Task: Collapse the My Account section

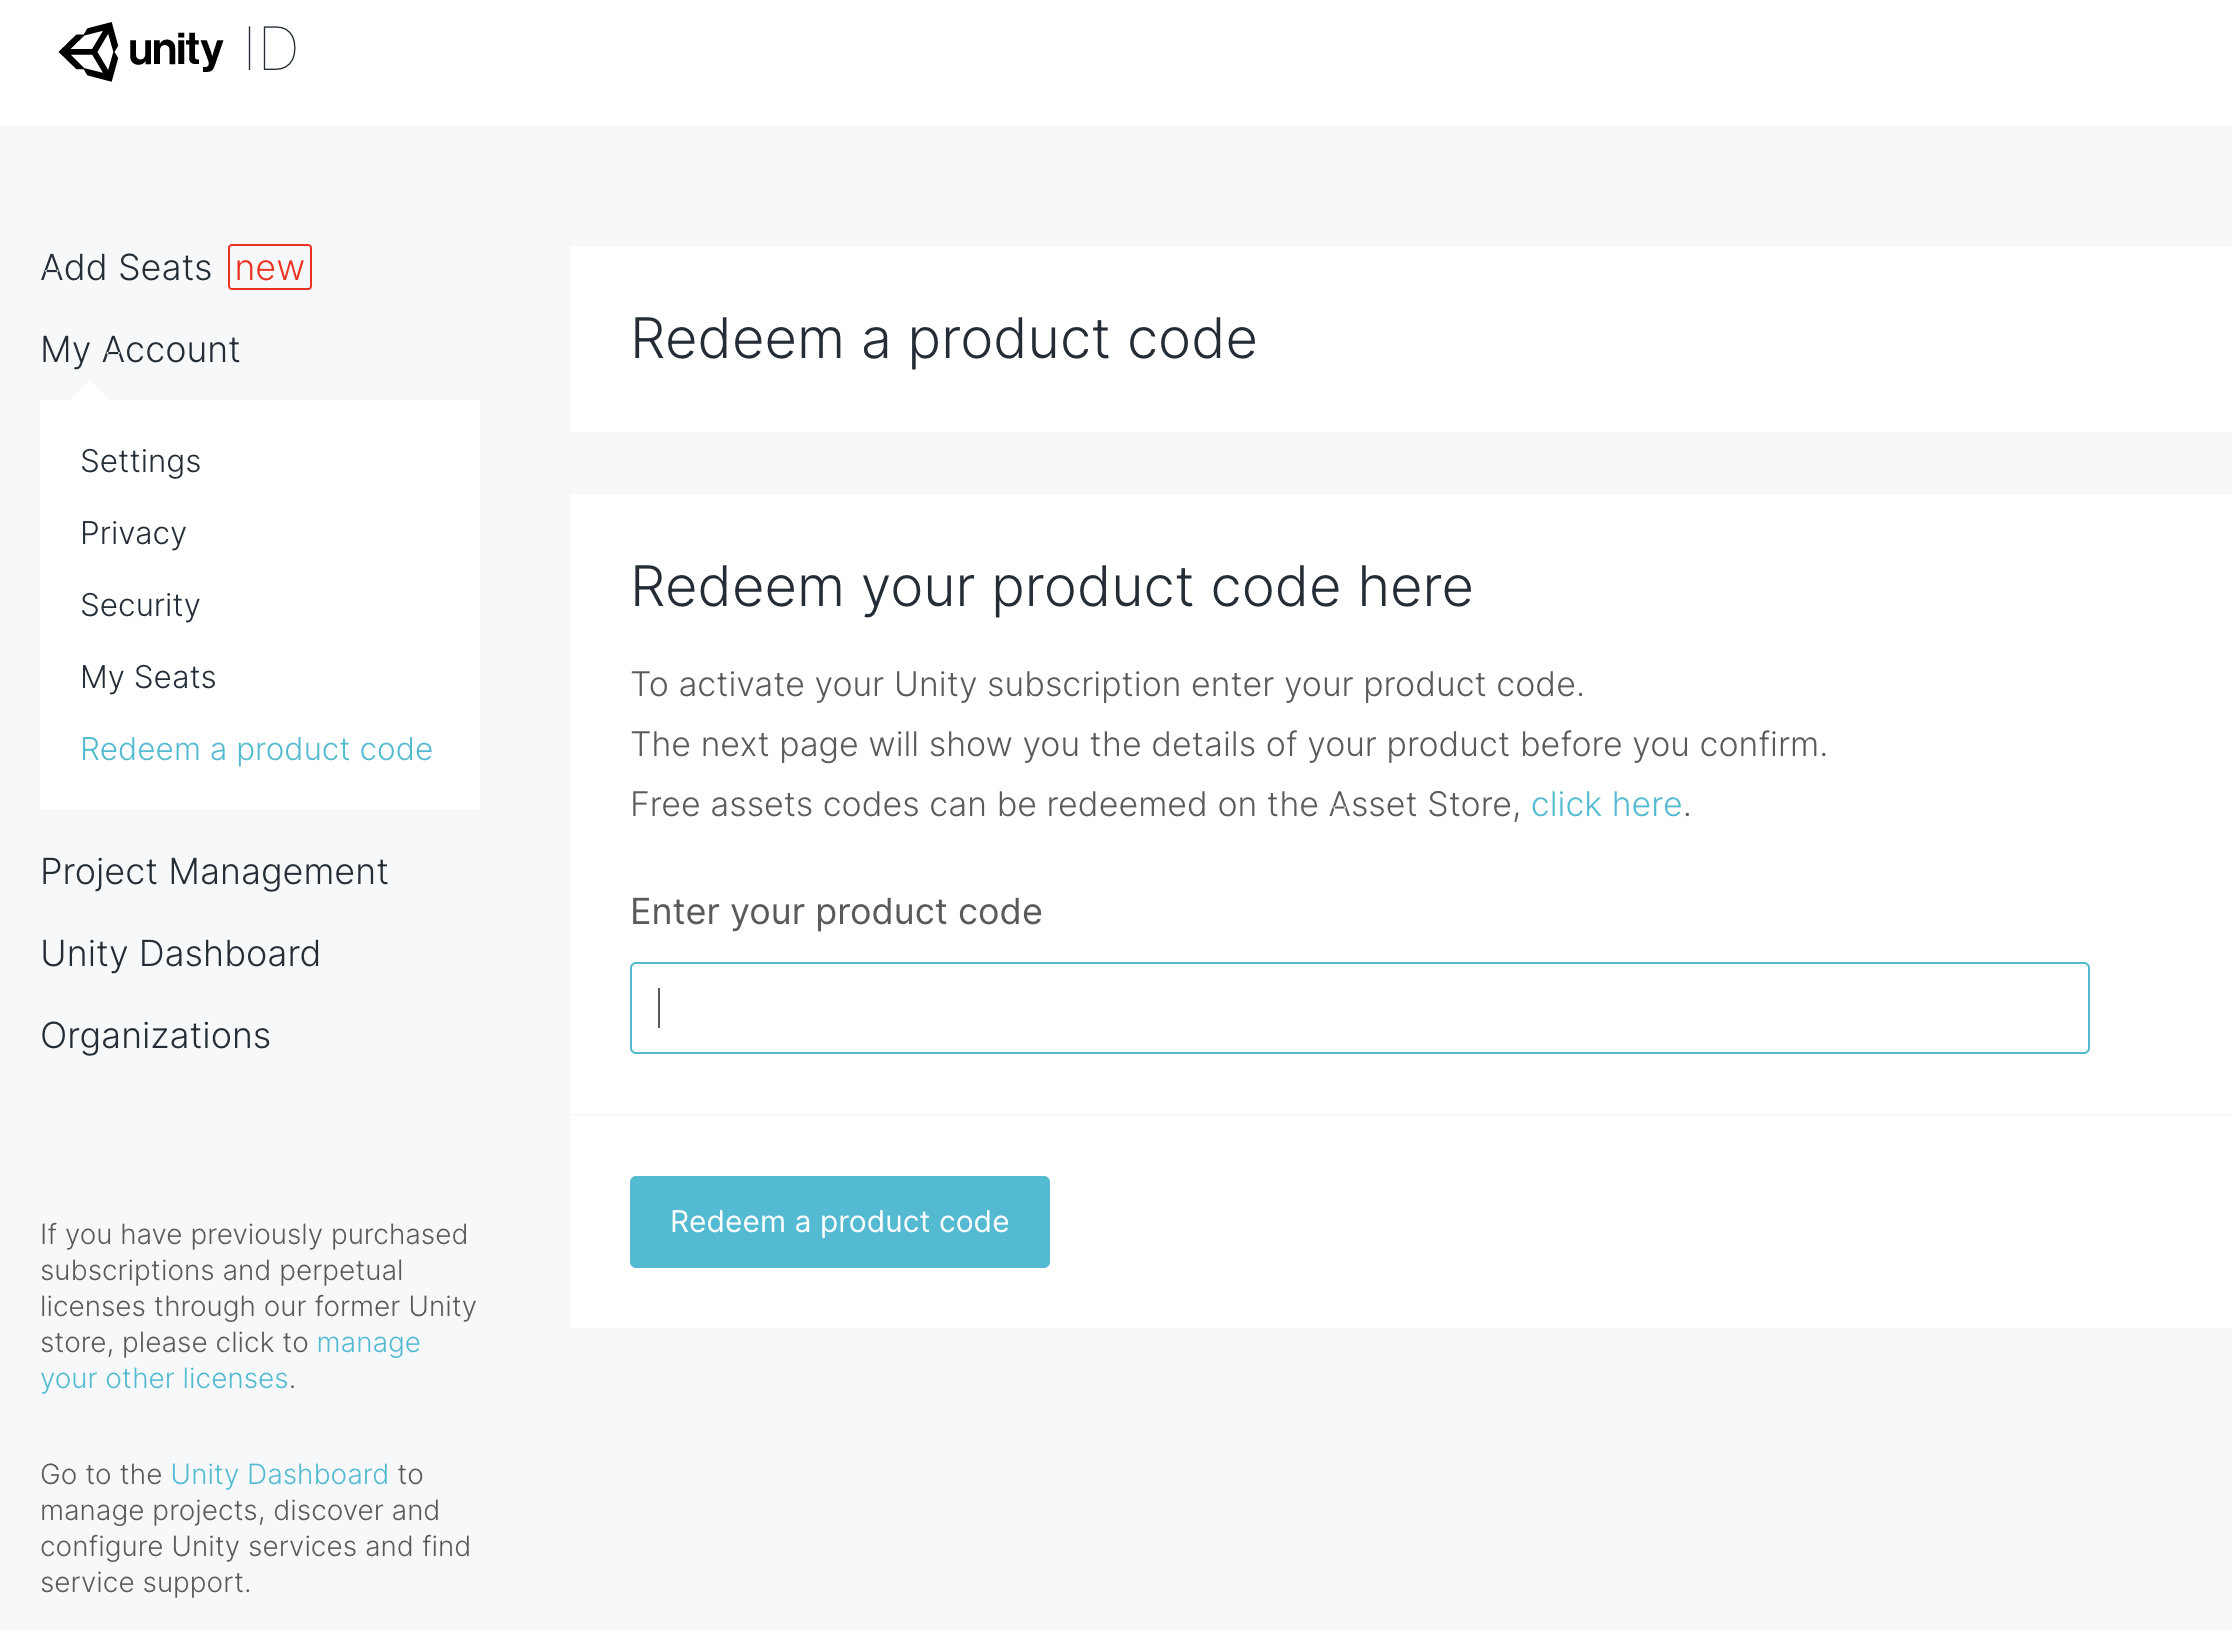Action: point(140,349)
